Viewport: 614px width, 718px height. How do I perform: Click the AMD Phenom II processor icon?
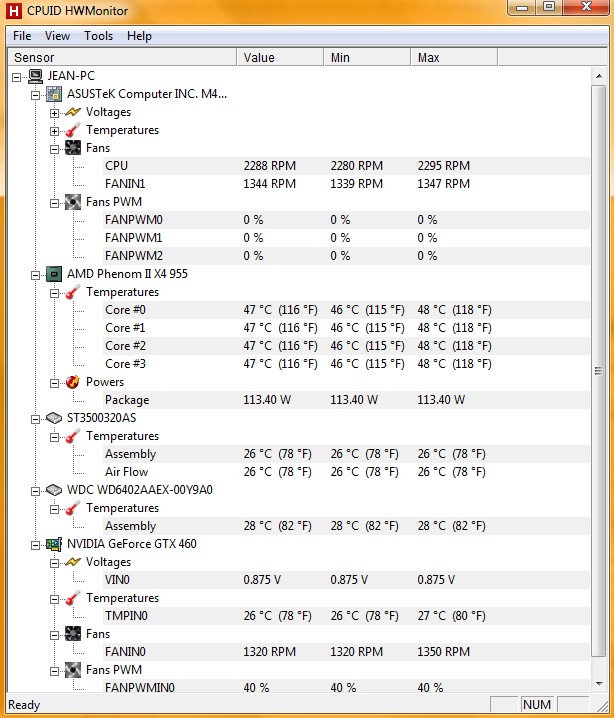[54, 274]
